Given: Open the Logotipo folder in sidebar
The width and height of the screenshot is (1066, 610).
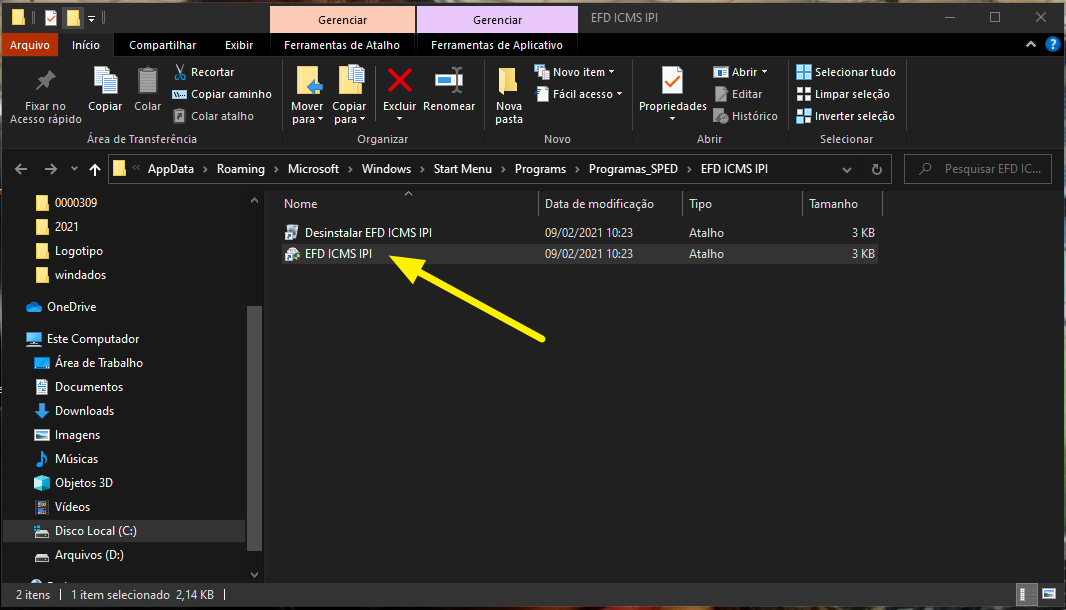Looking at the screenshot, I should [78, 251].
